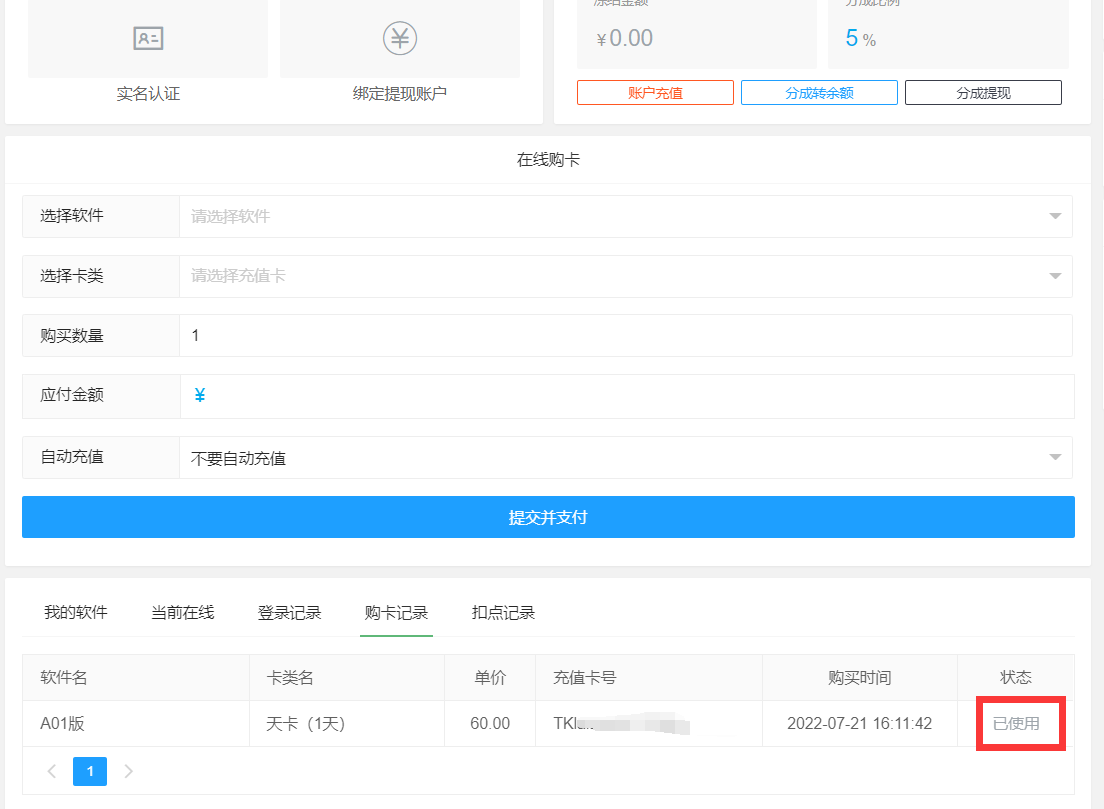
Task: Open the 选择软件 dropdown
Action: 625,216
